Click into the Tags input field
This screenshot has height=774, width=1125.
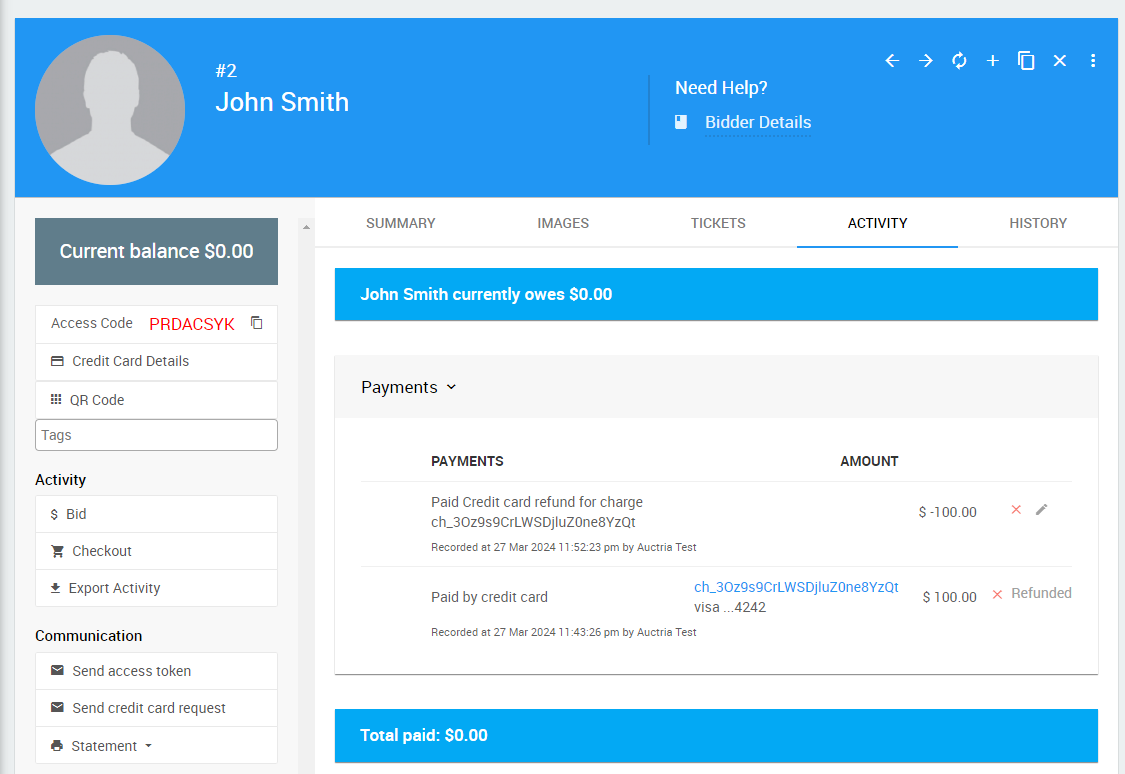click(x=156, y=435)
